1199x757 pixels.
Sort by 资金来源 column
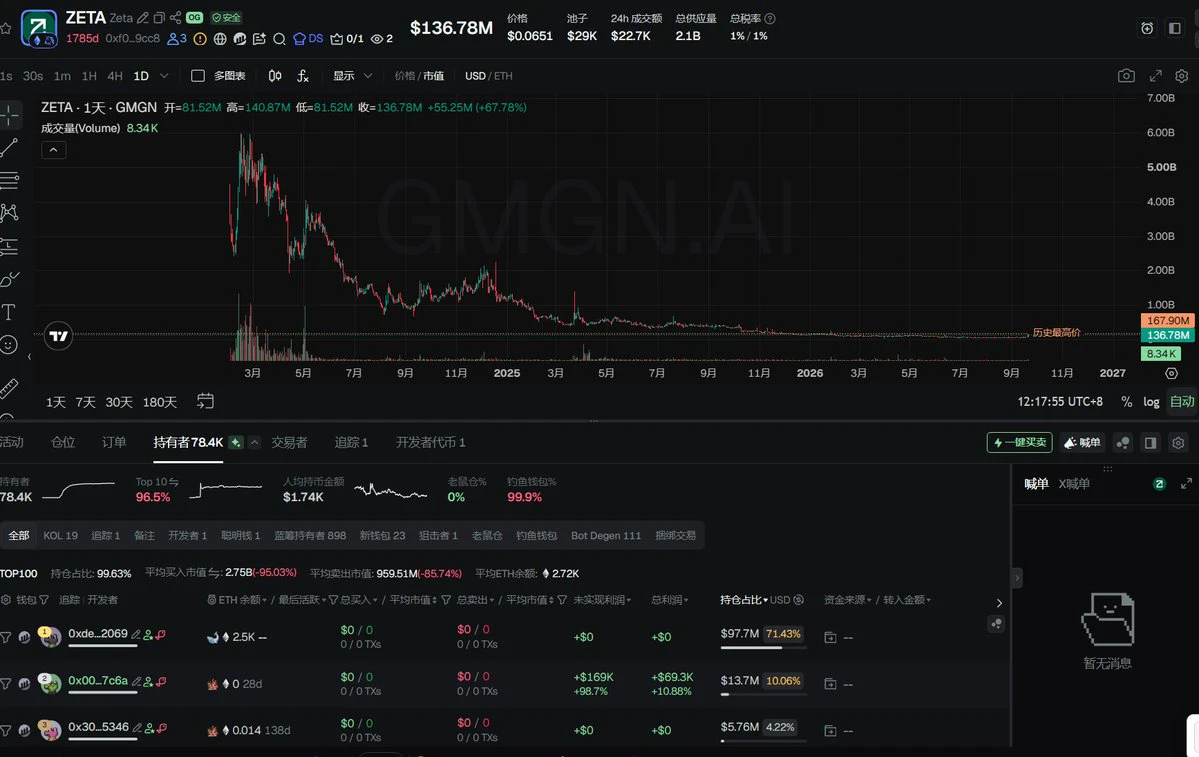click(848, 600)
